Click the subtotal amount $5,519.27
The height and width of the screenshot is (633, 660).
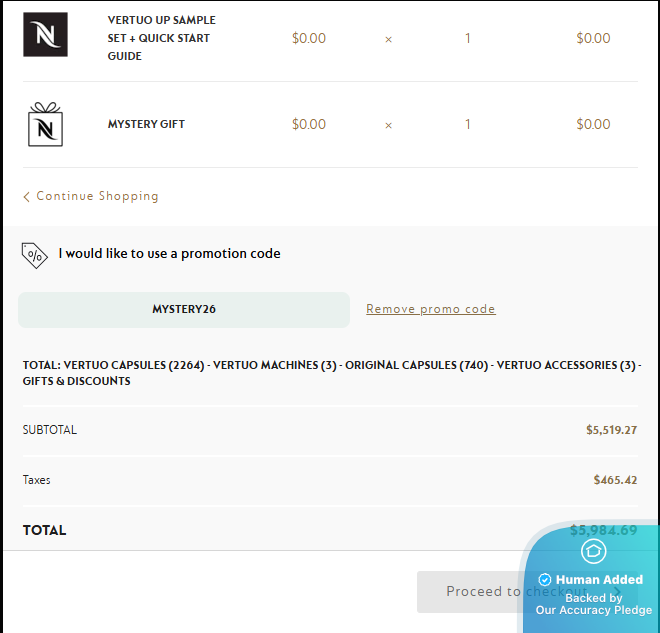click(x=611, y=431)
